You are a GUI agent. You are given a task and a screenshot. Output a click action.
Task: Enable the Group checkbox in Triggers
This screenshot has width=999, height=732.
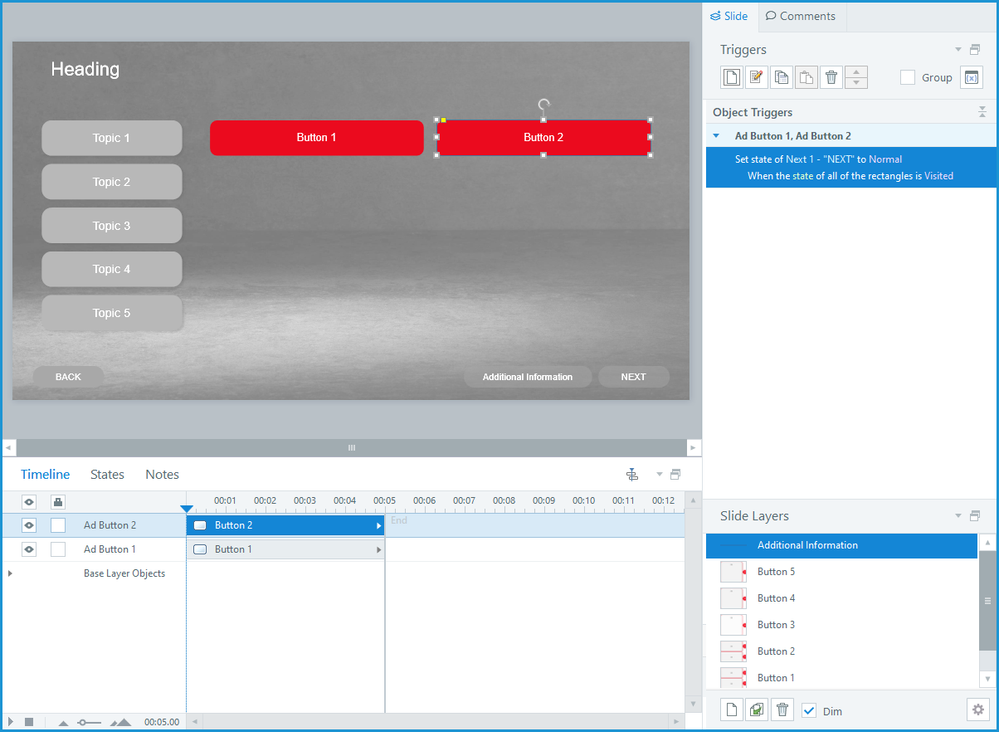908,77
